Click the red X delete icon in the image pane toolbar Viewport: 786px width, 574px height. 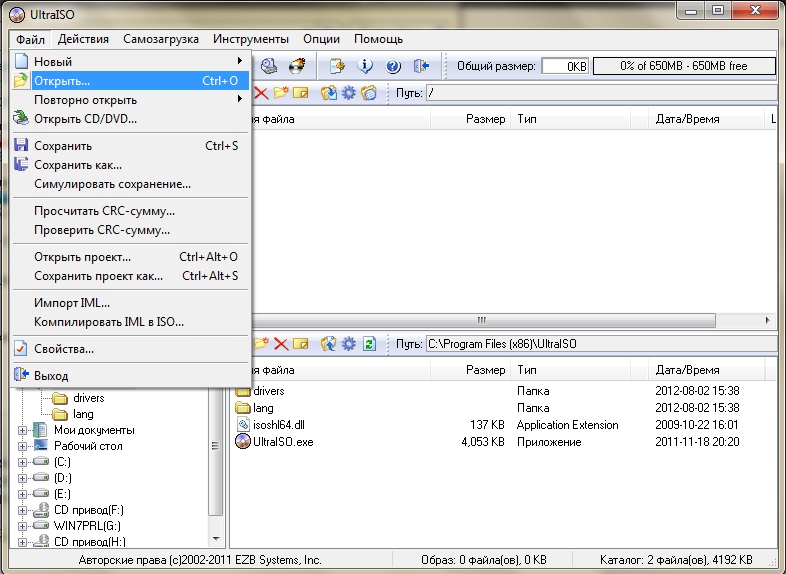pos(261,93)
